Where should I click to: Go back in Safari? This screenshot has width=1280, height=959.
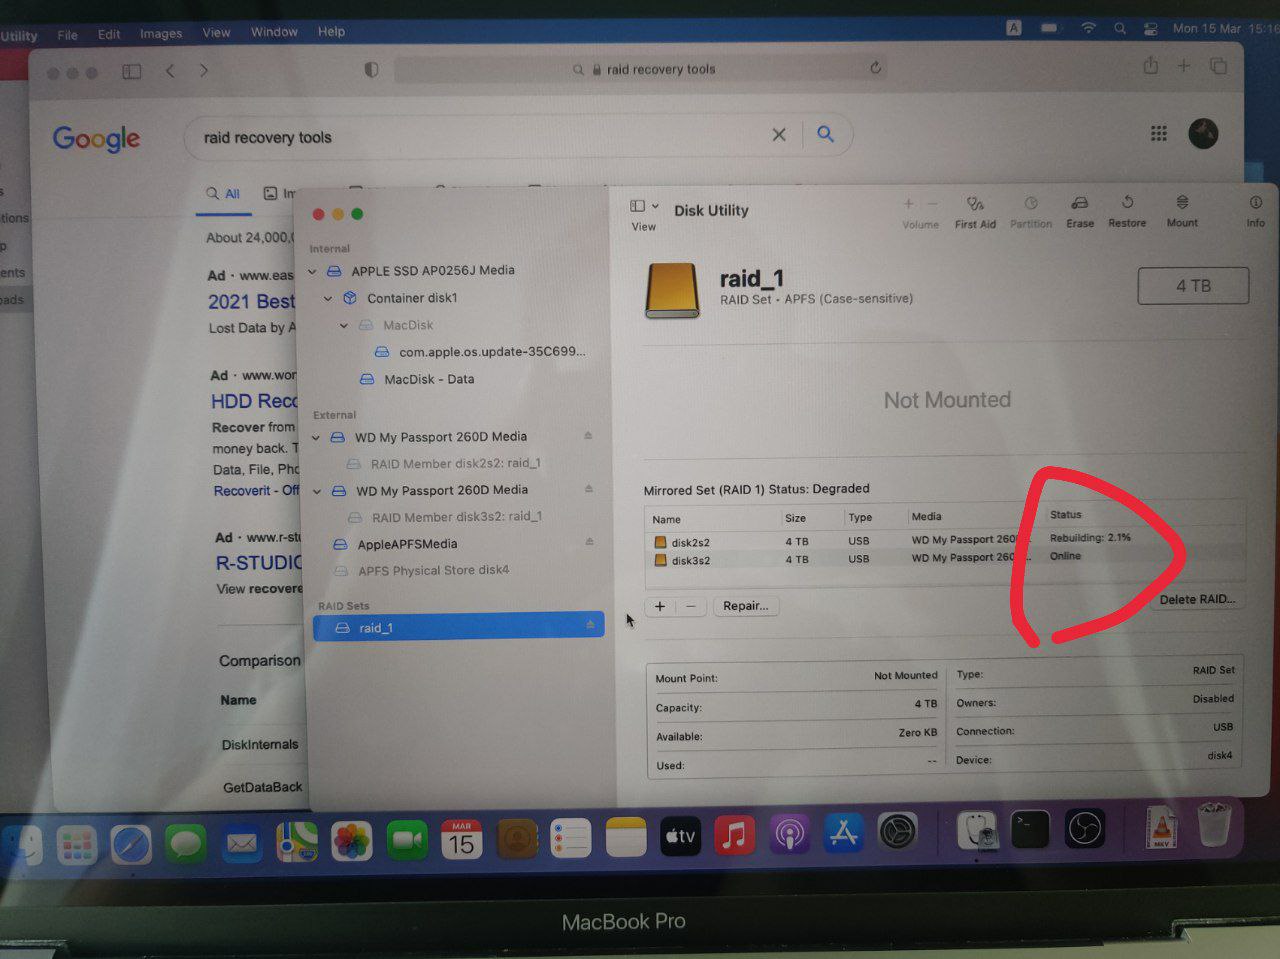(170, 71)
